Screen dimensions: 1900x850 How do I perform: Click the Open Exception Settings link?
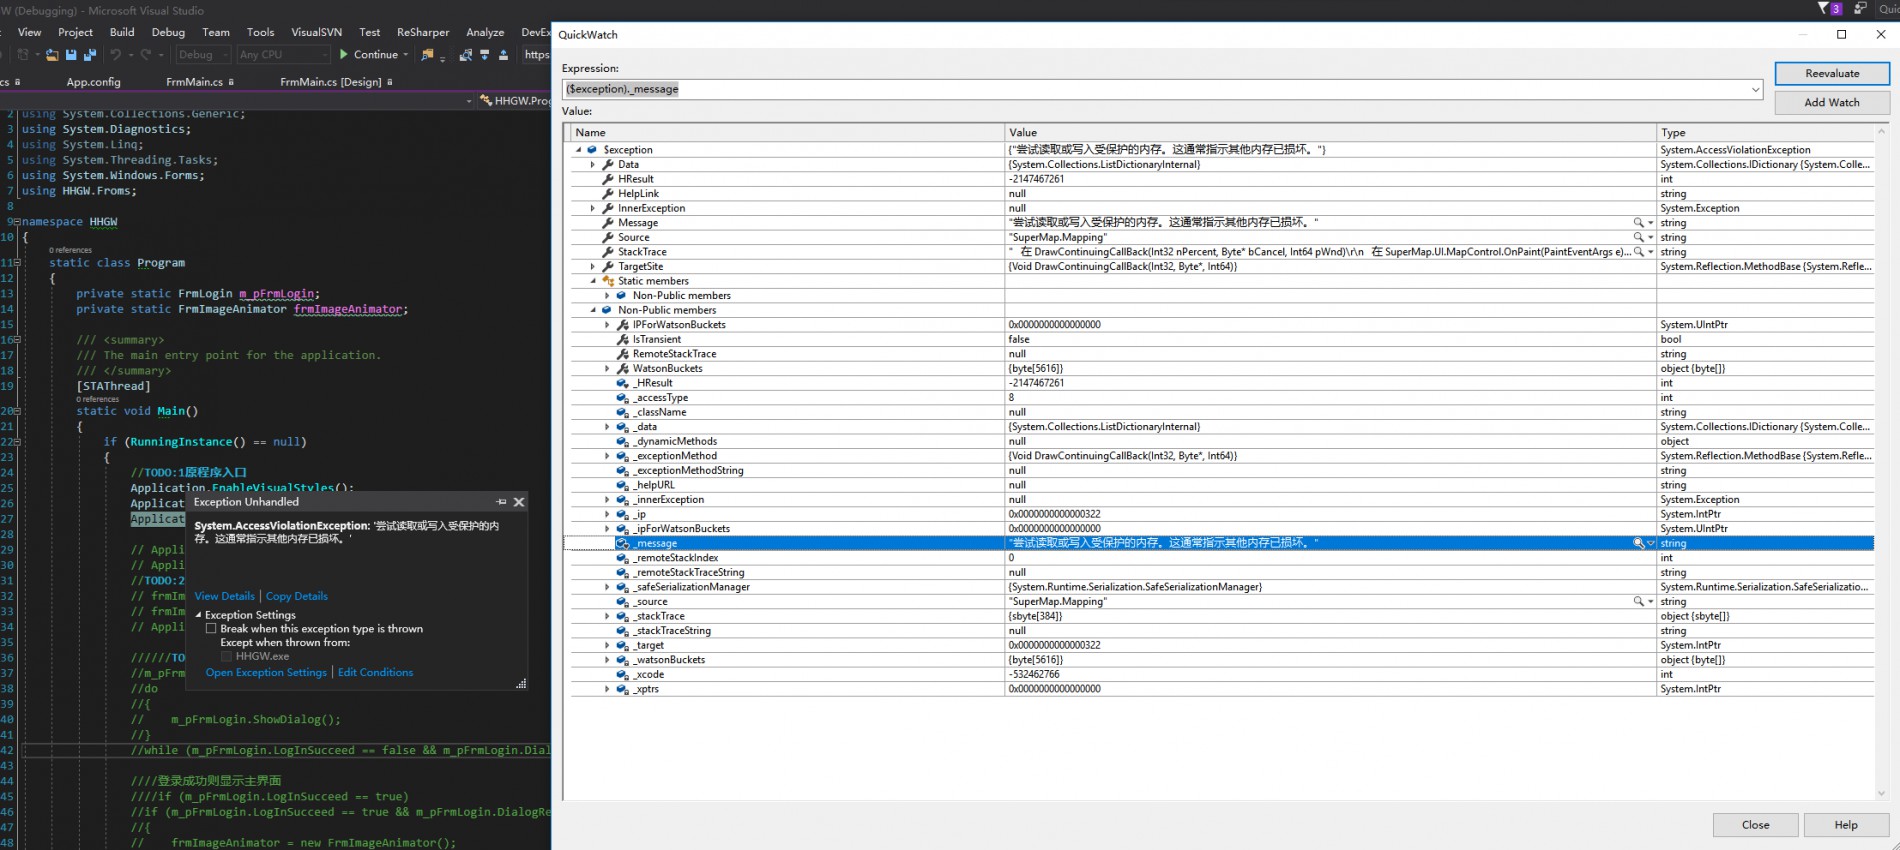click(266, 672)
